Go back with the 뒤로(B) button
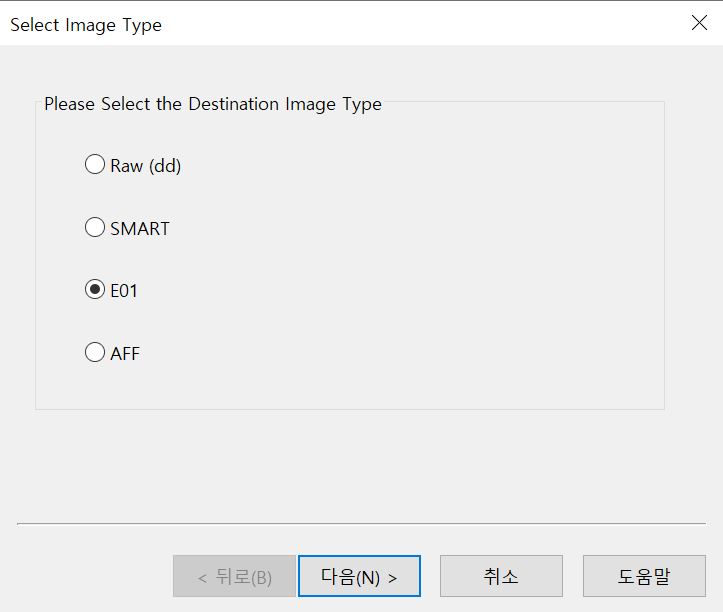 pos(234,576)
